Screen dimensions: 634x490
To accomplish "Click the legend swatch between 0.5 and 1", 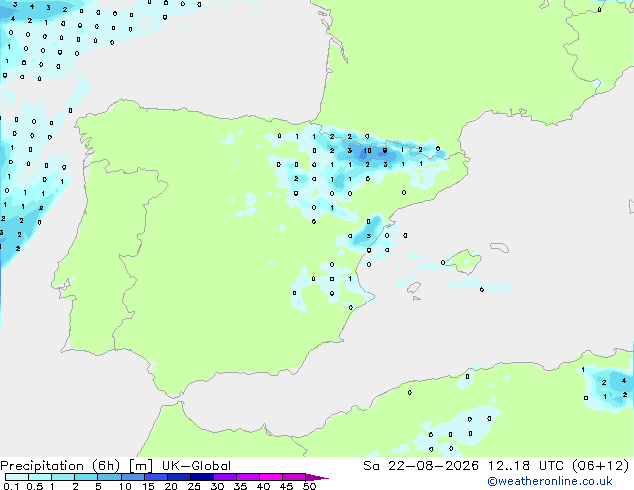I will pos(40,477).
